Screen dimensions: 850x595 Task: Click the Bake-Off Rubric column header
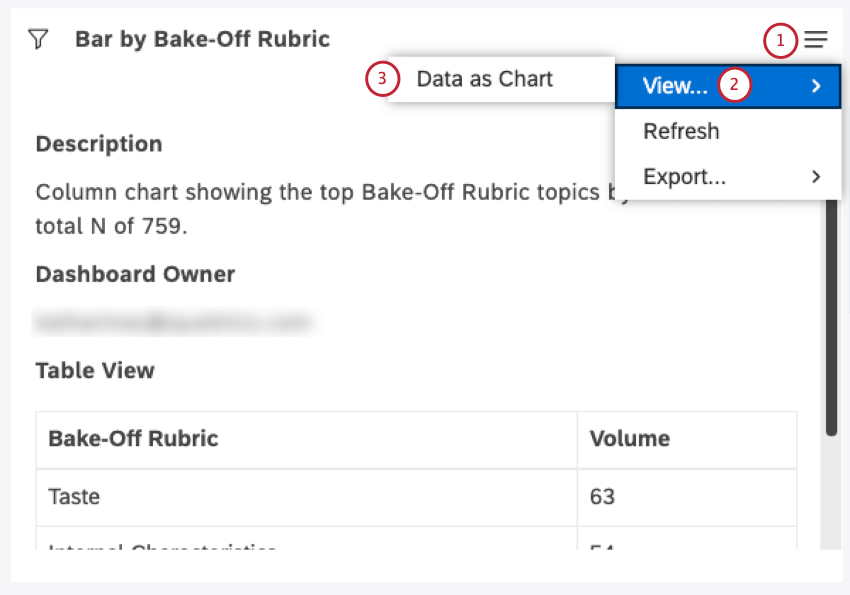(x=134, y=438)
